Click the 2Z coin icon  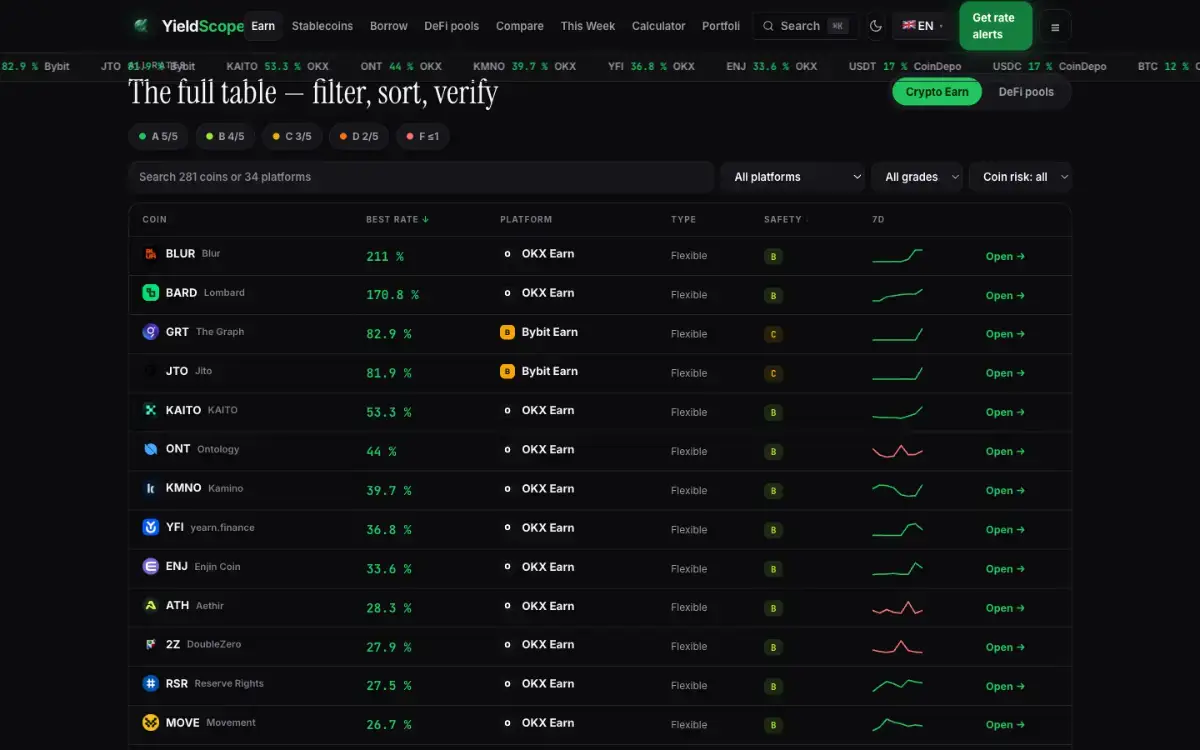pyautogui.click(x=151, y=644)
